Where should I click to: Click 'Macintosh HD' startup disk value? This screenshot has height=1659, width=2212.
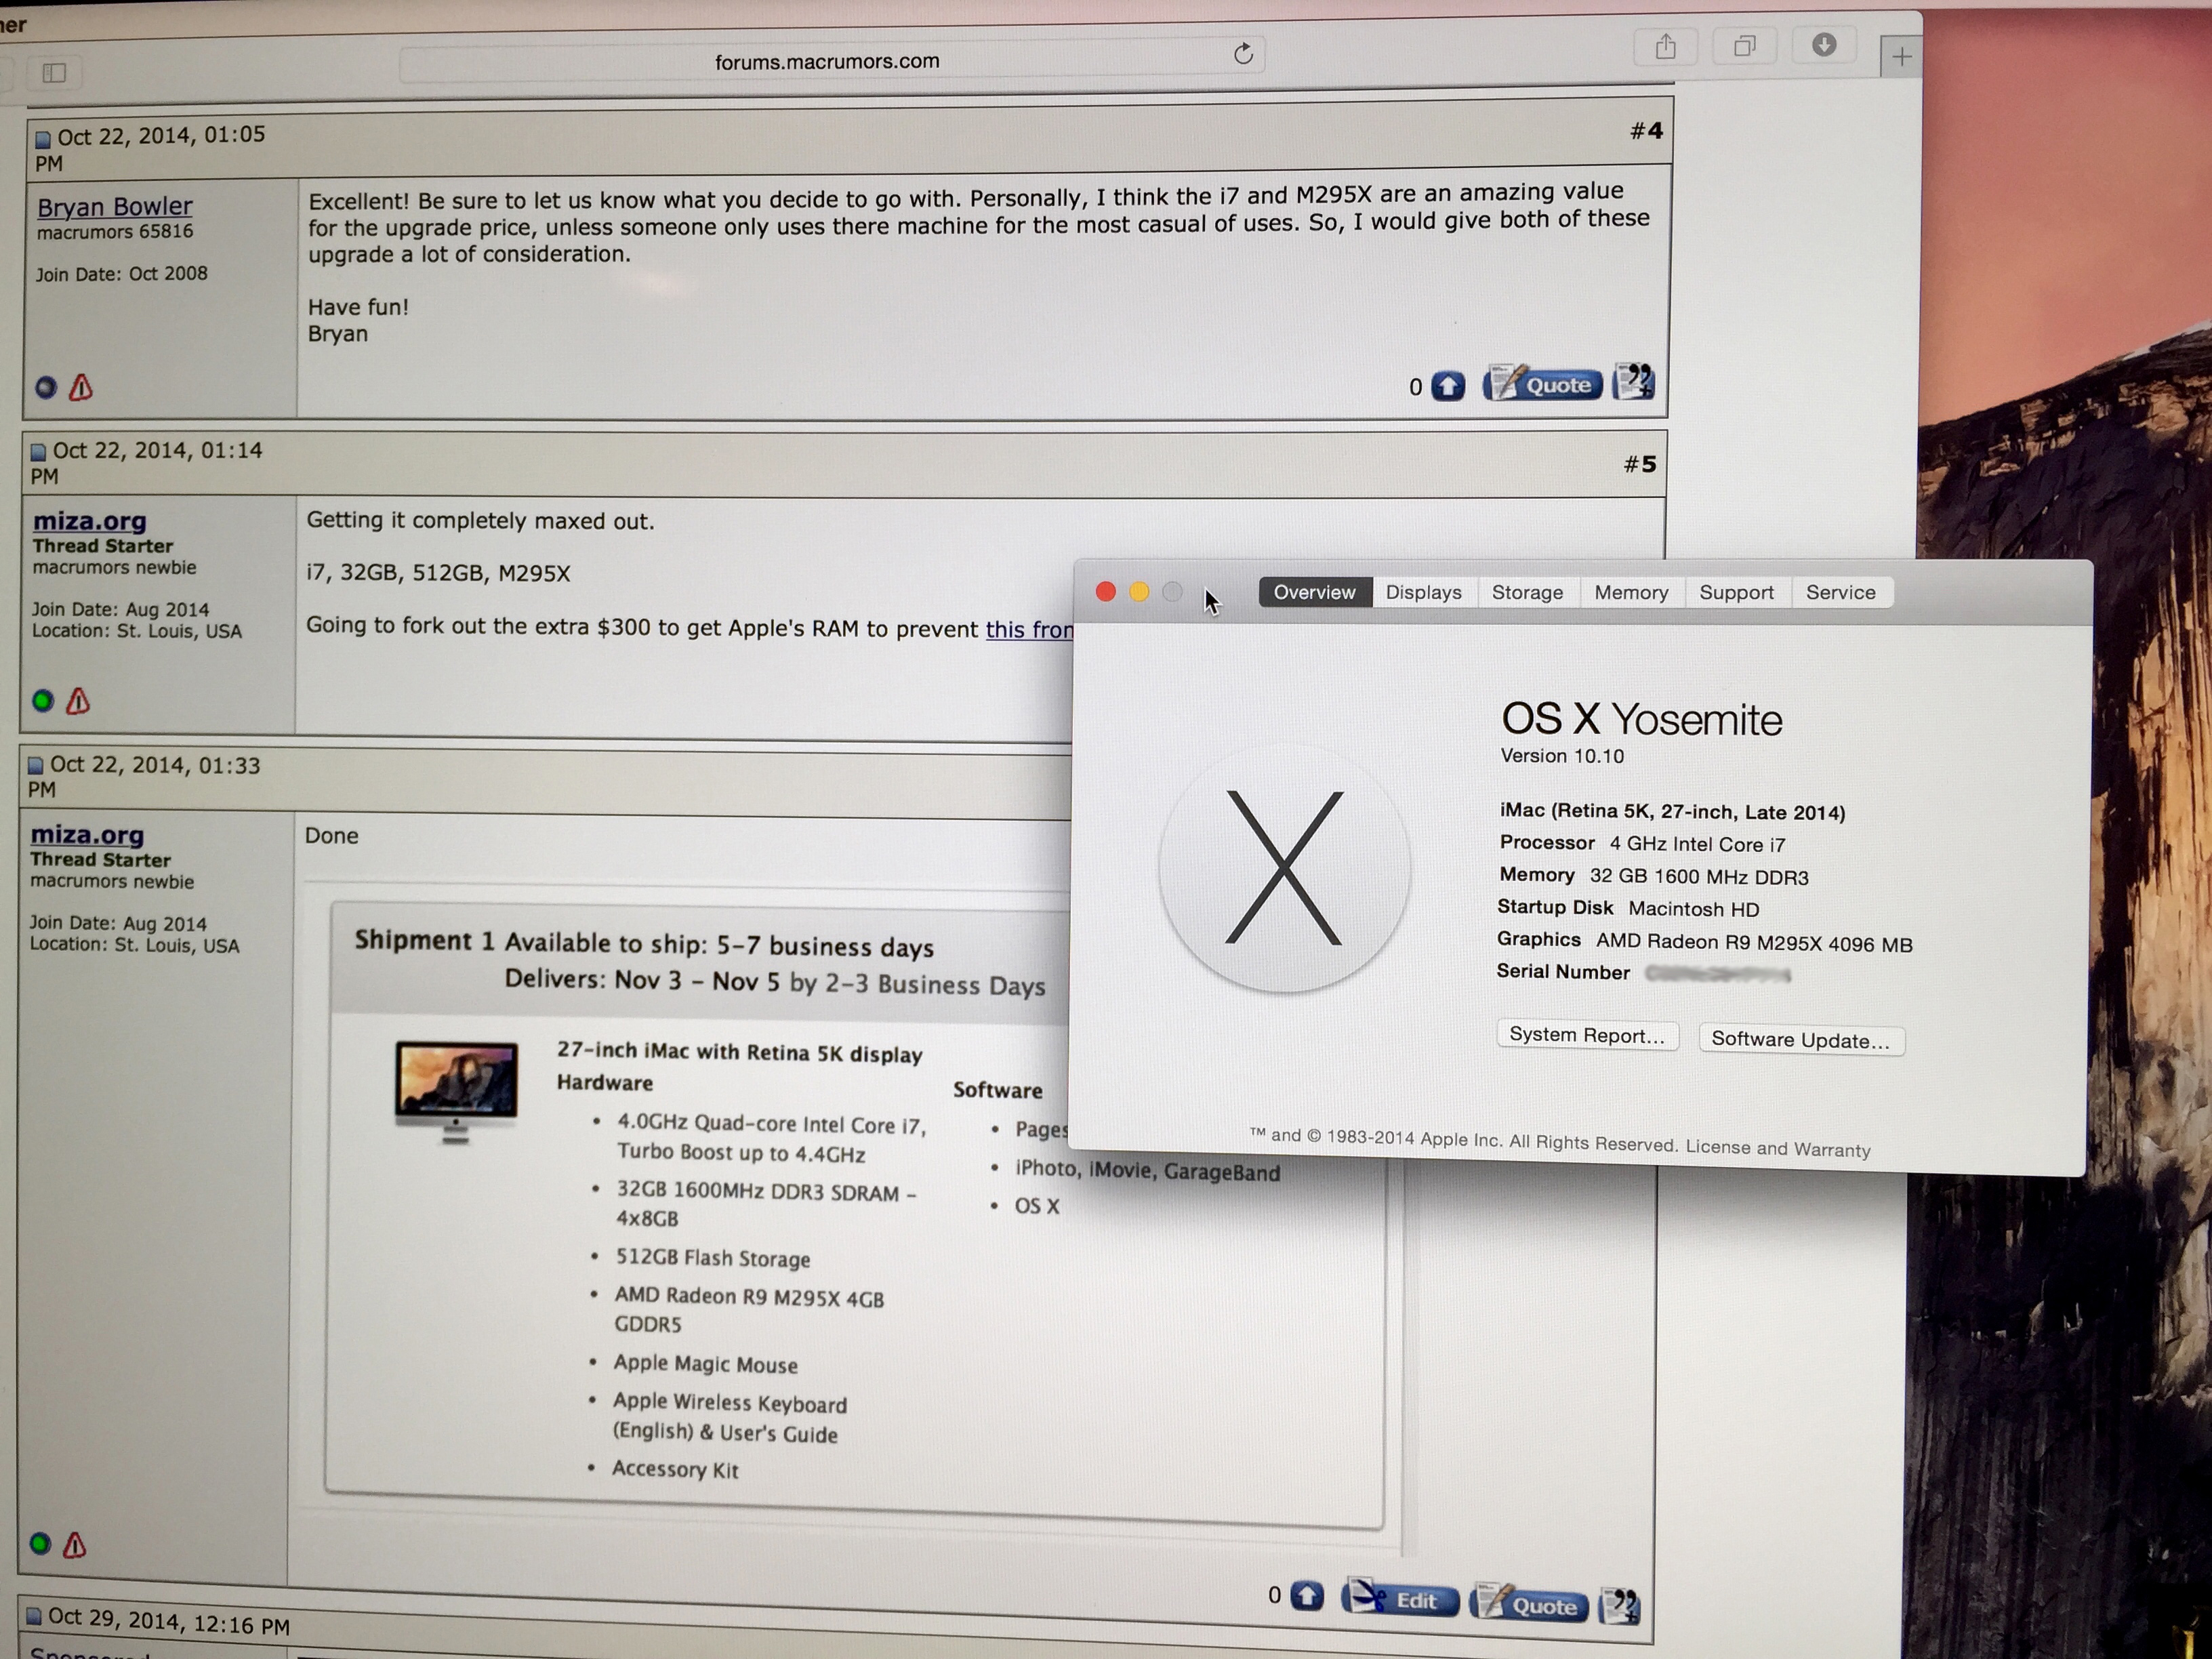(x=1694, y=909)
